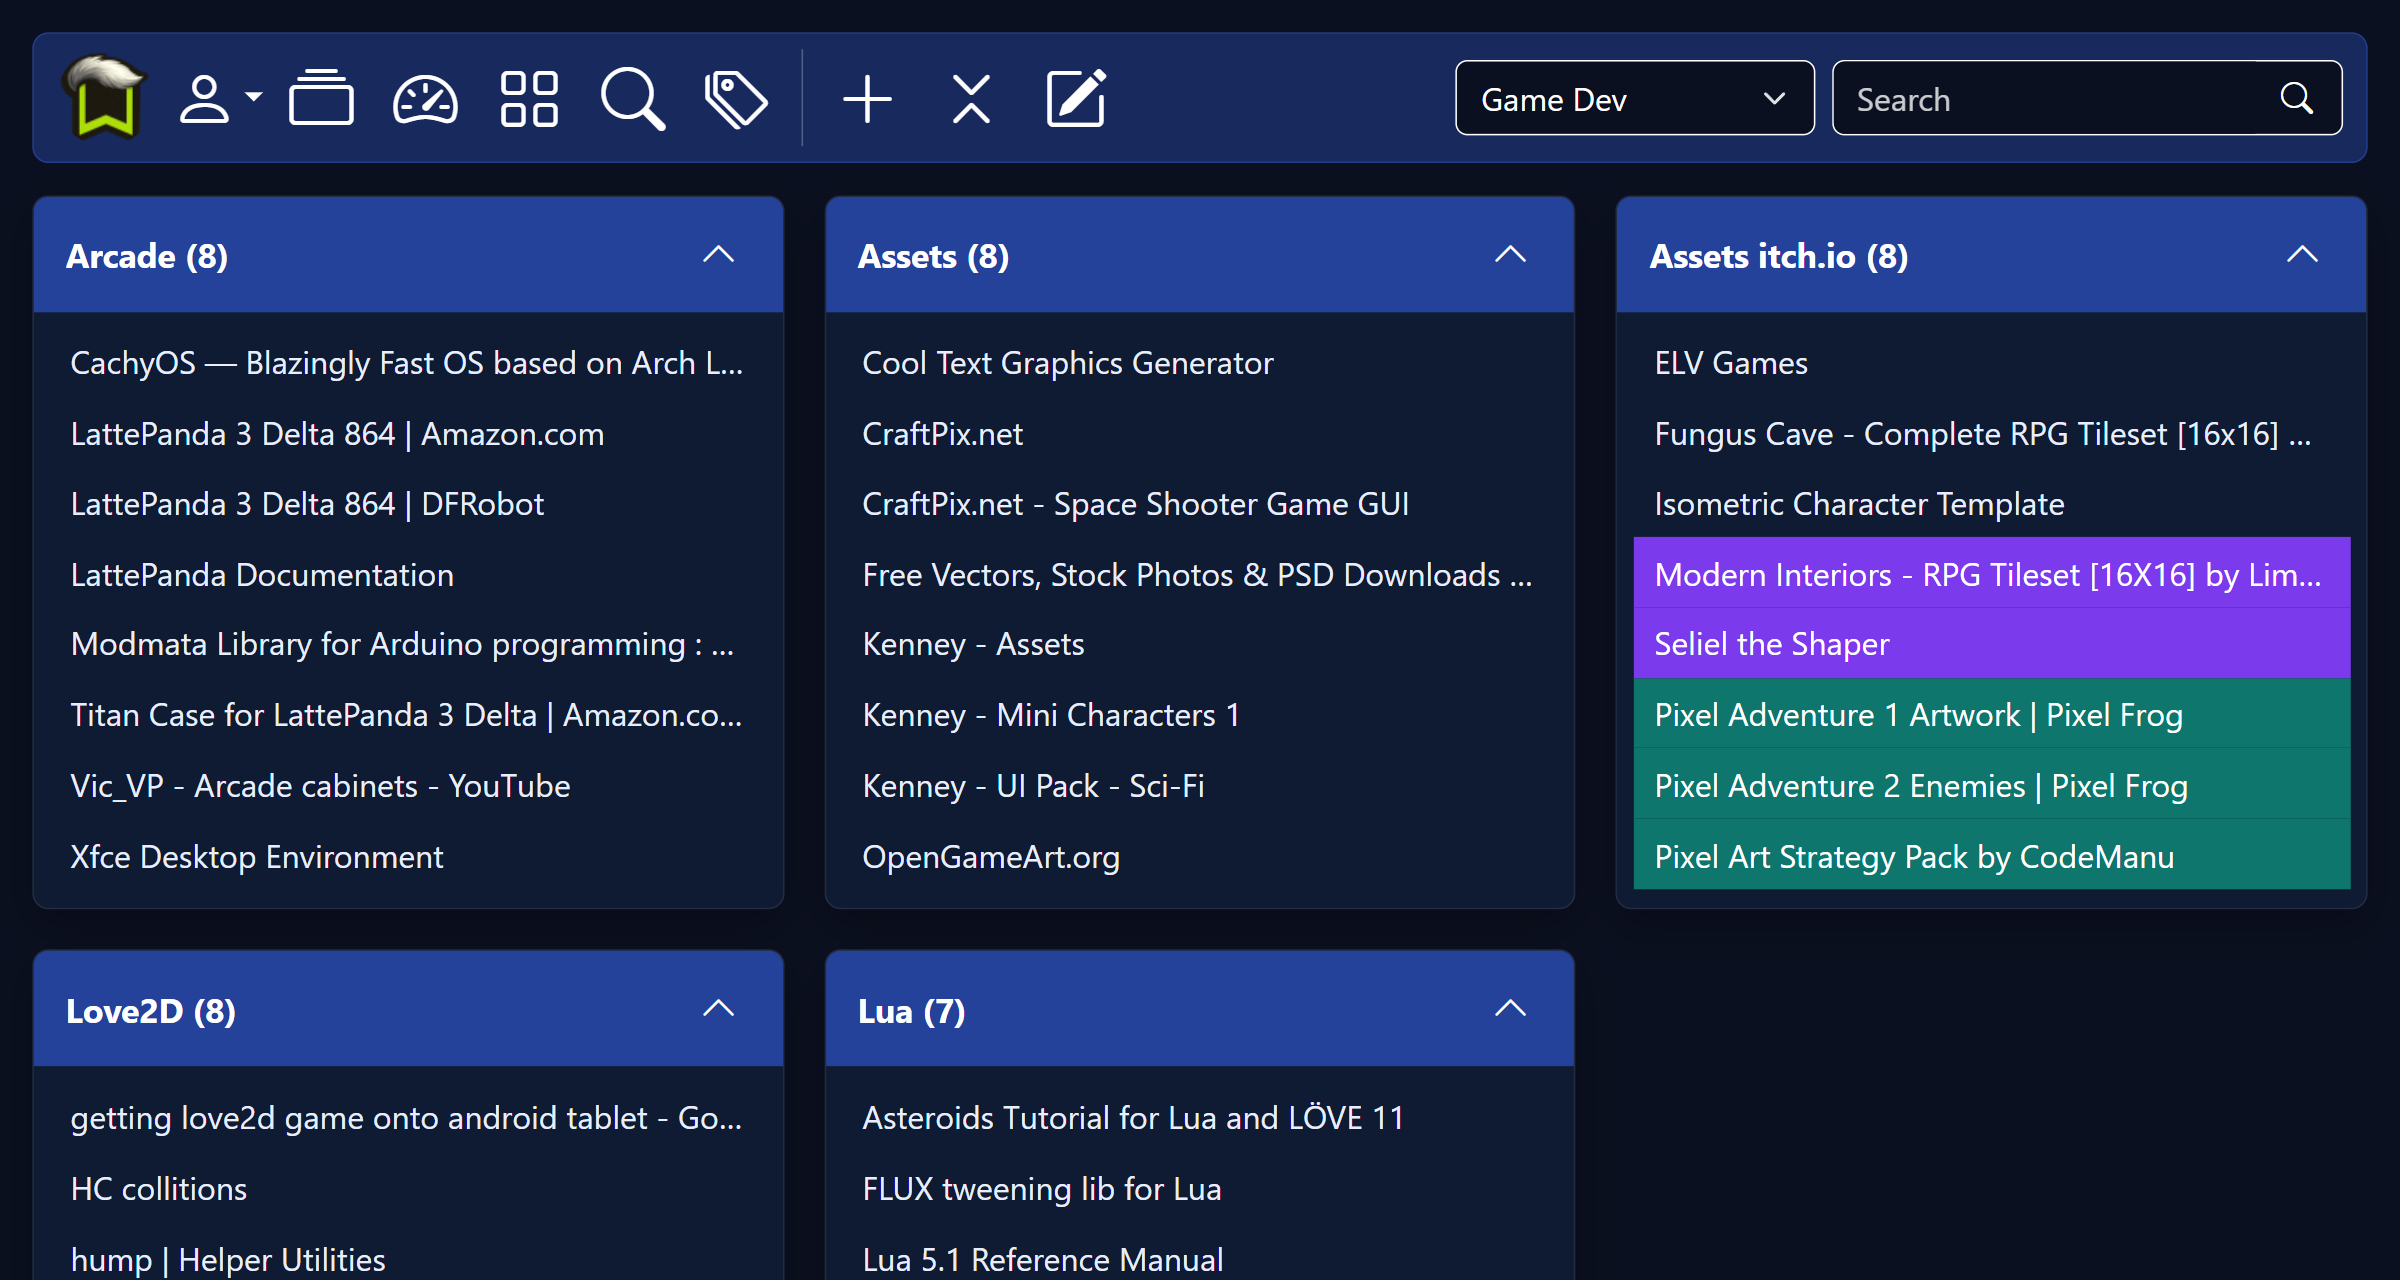The height and width of the screenshot is (1280, 2400).
Task: Select the purple Modern Interiors RPG Tileset row
Action: pos(1992,573)
